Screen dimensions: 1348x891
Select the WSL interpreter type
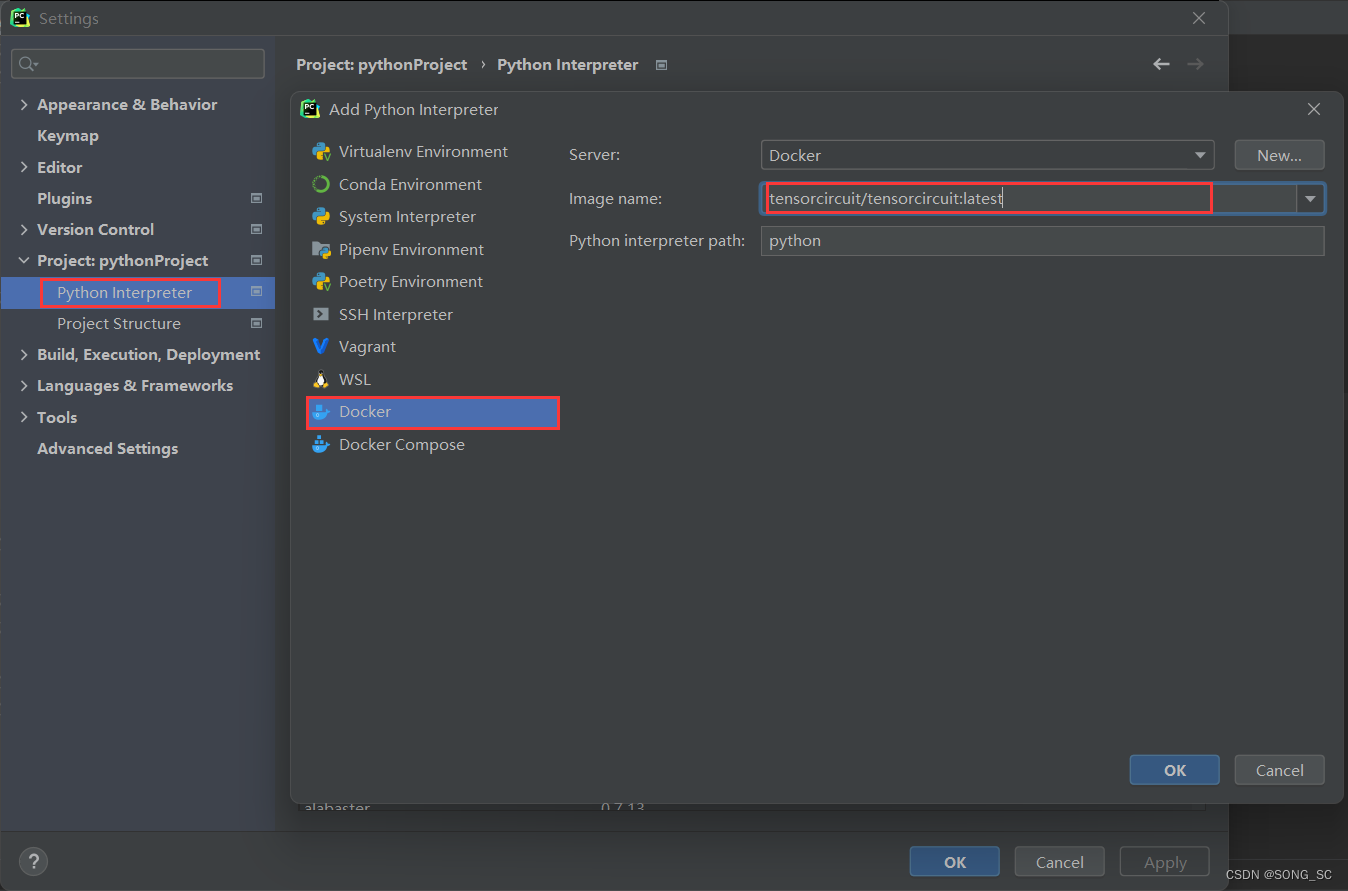(x=354, y=379)
